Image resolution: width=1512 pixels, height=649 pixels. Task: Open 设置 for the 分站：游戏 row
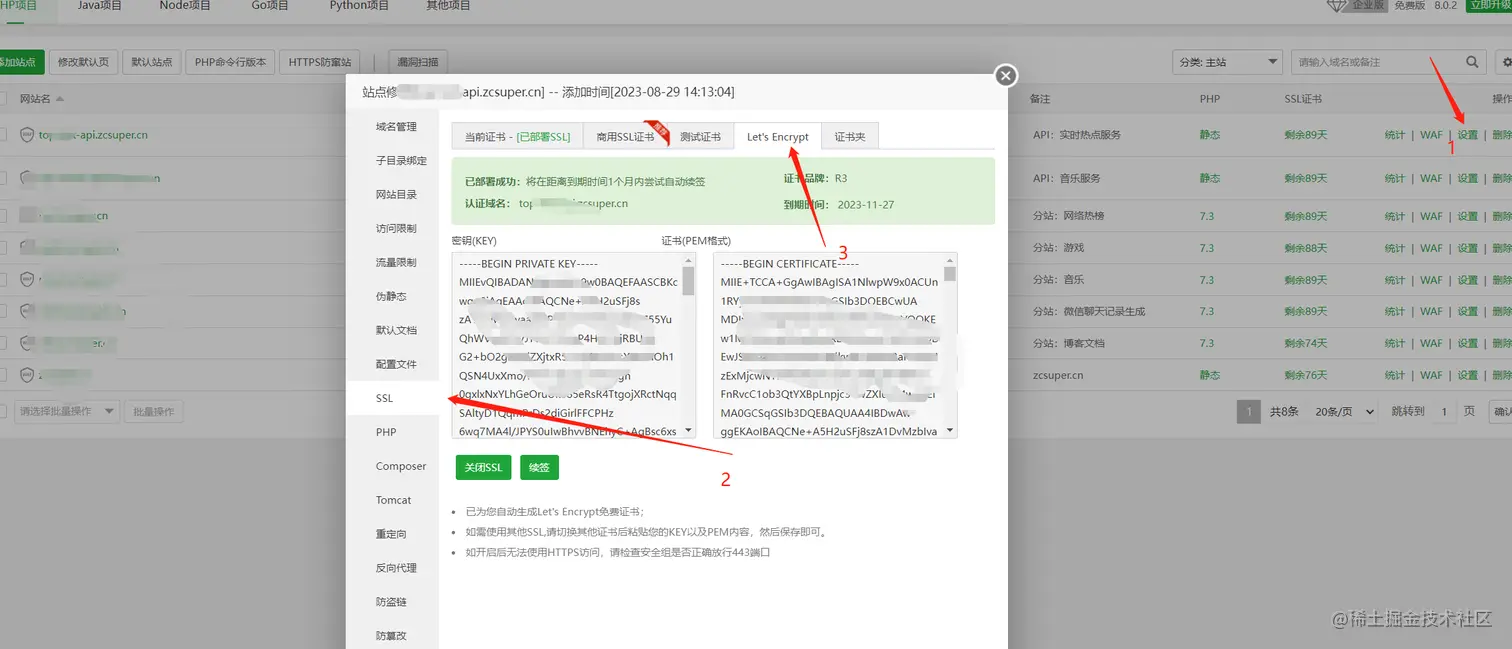point(1467,248)
